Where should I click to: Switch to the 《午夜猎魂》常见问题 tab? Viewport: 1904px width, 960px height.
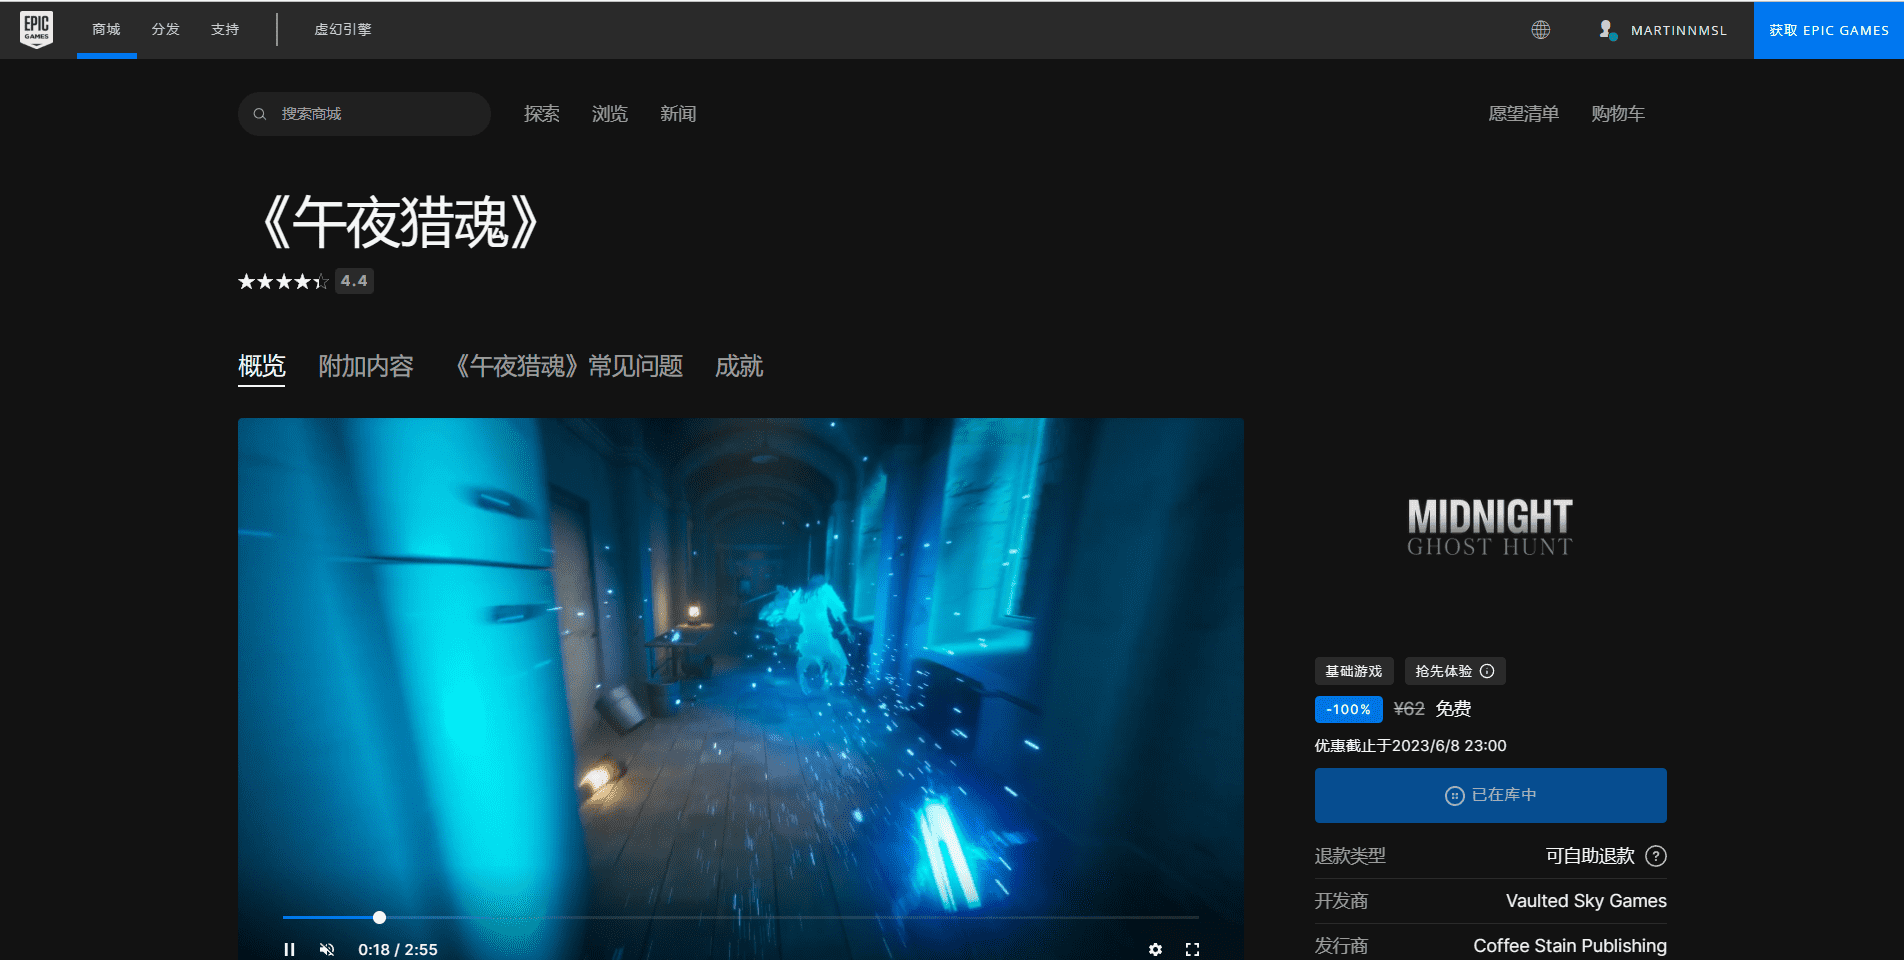tap(565, 366)
